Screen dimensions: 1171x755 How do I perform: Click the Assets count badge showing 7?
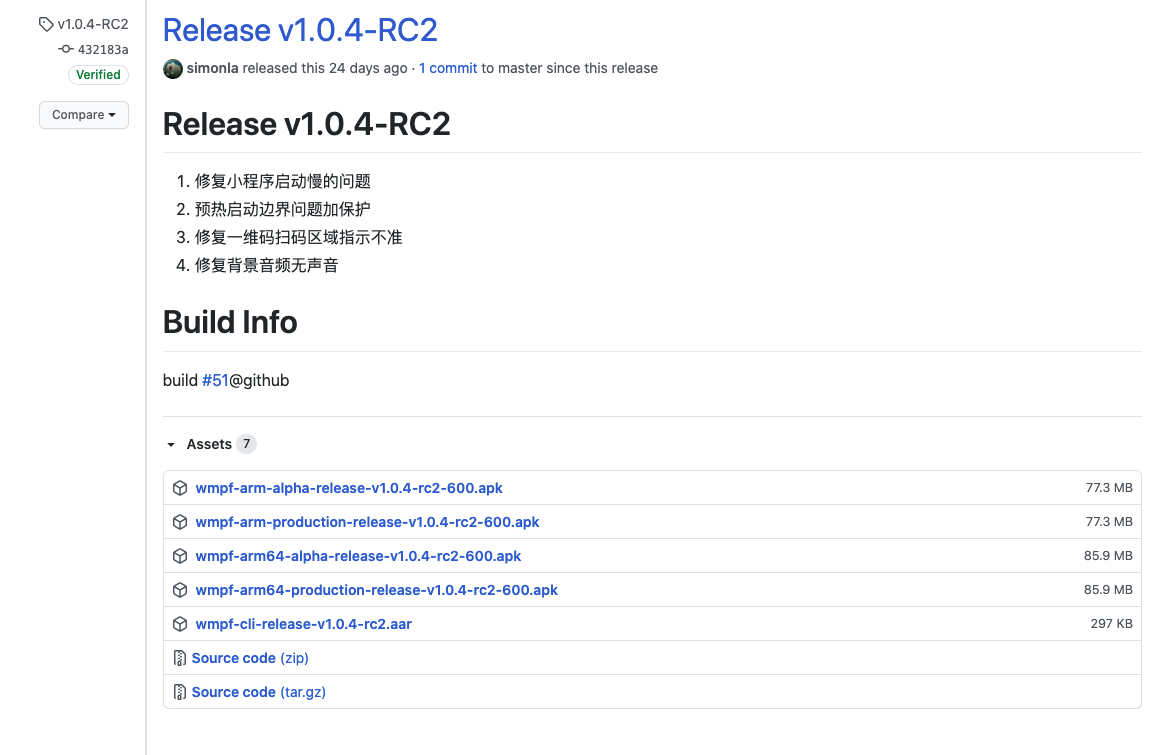(x=246, y=444)
